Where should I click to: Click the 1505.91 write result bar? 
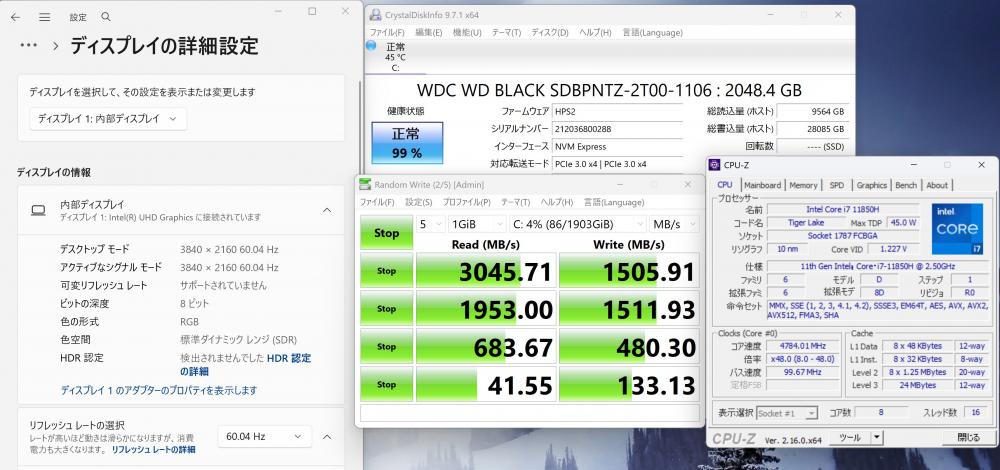(x=629, y=271)
